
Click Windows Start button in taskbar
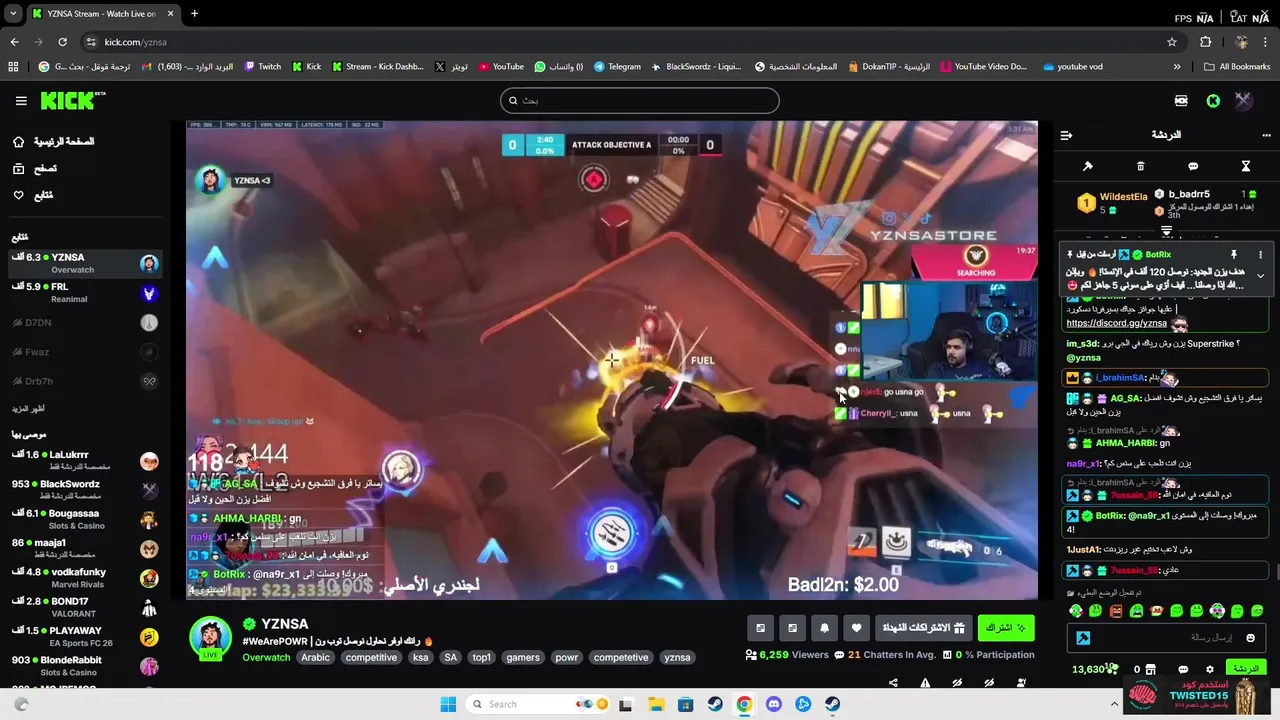tap(447, 704)
